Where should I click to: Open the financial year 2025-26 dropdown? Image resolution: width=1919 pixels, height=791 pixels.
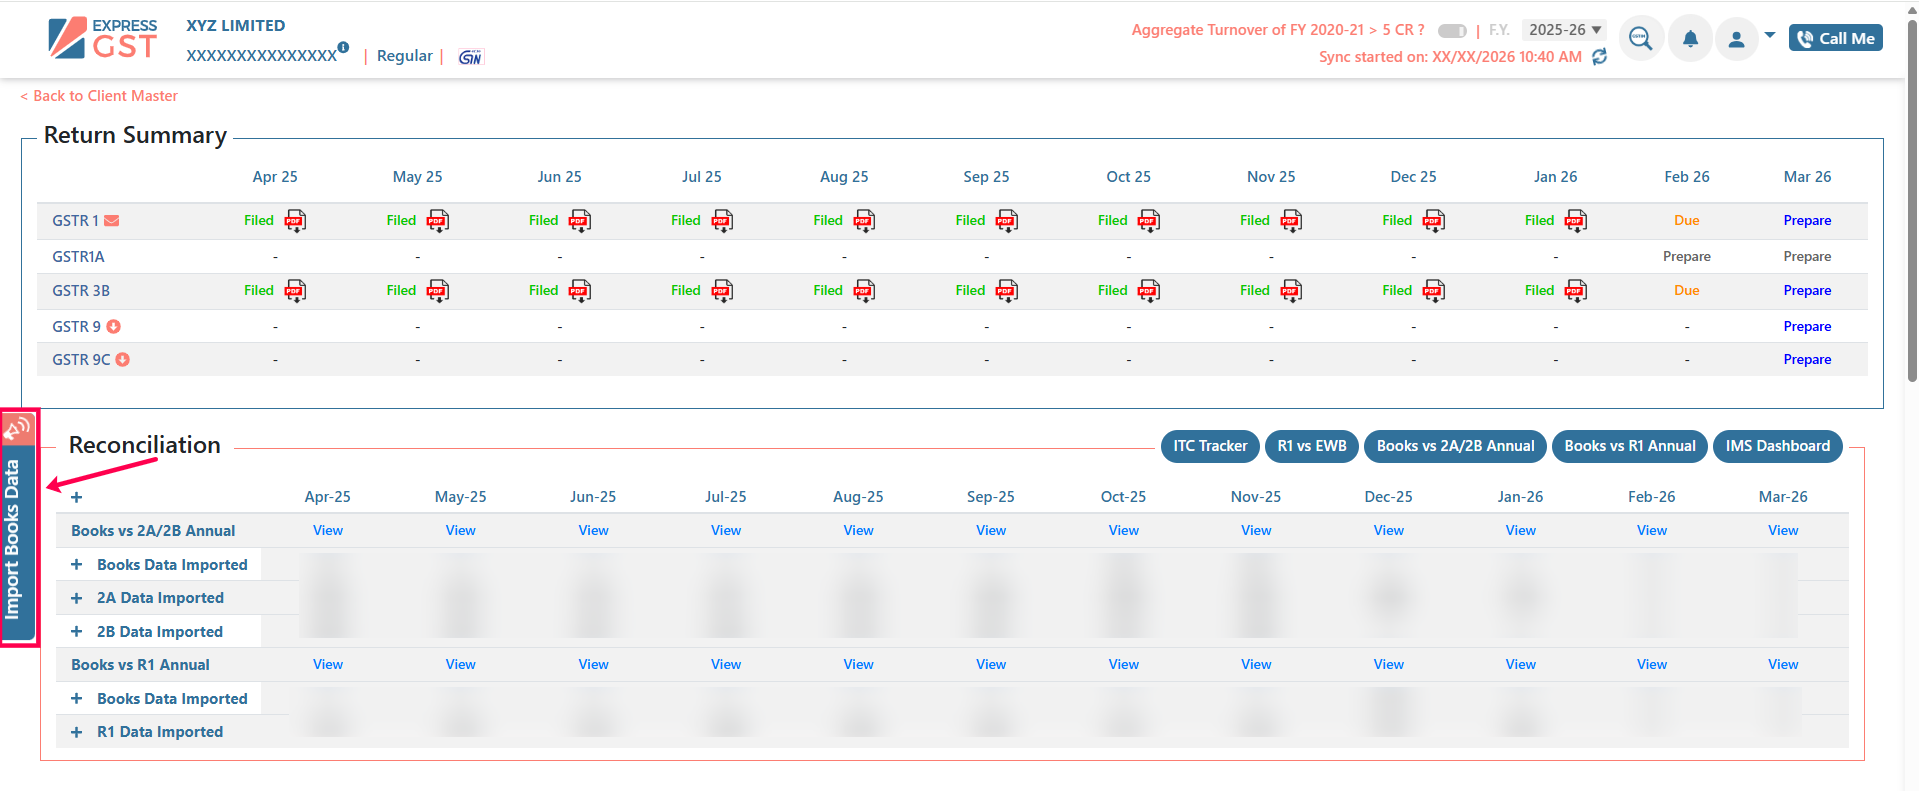(1564, 30)
